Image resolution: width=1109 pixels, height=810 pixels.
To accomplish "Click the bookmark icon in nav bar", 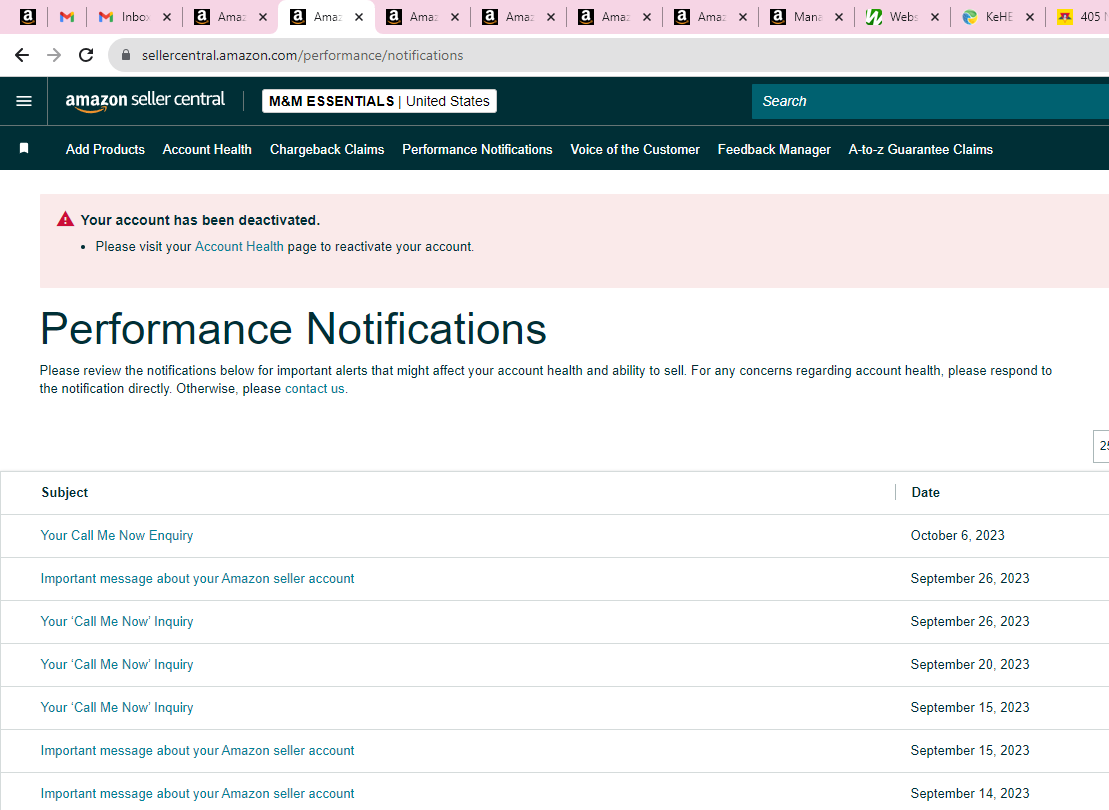I will pos(24,148).
